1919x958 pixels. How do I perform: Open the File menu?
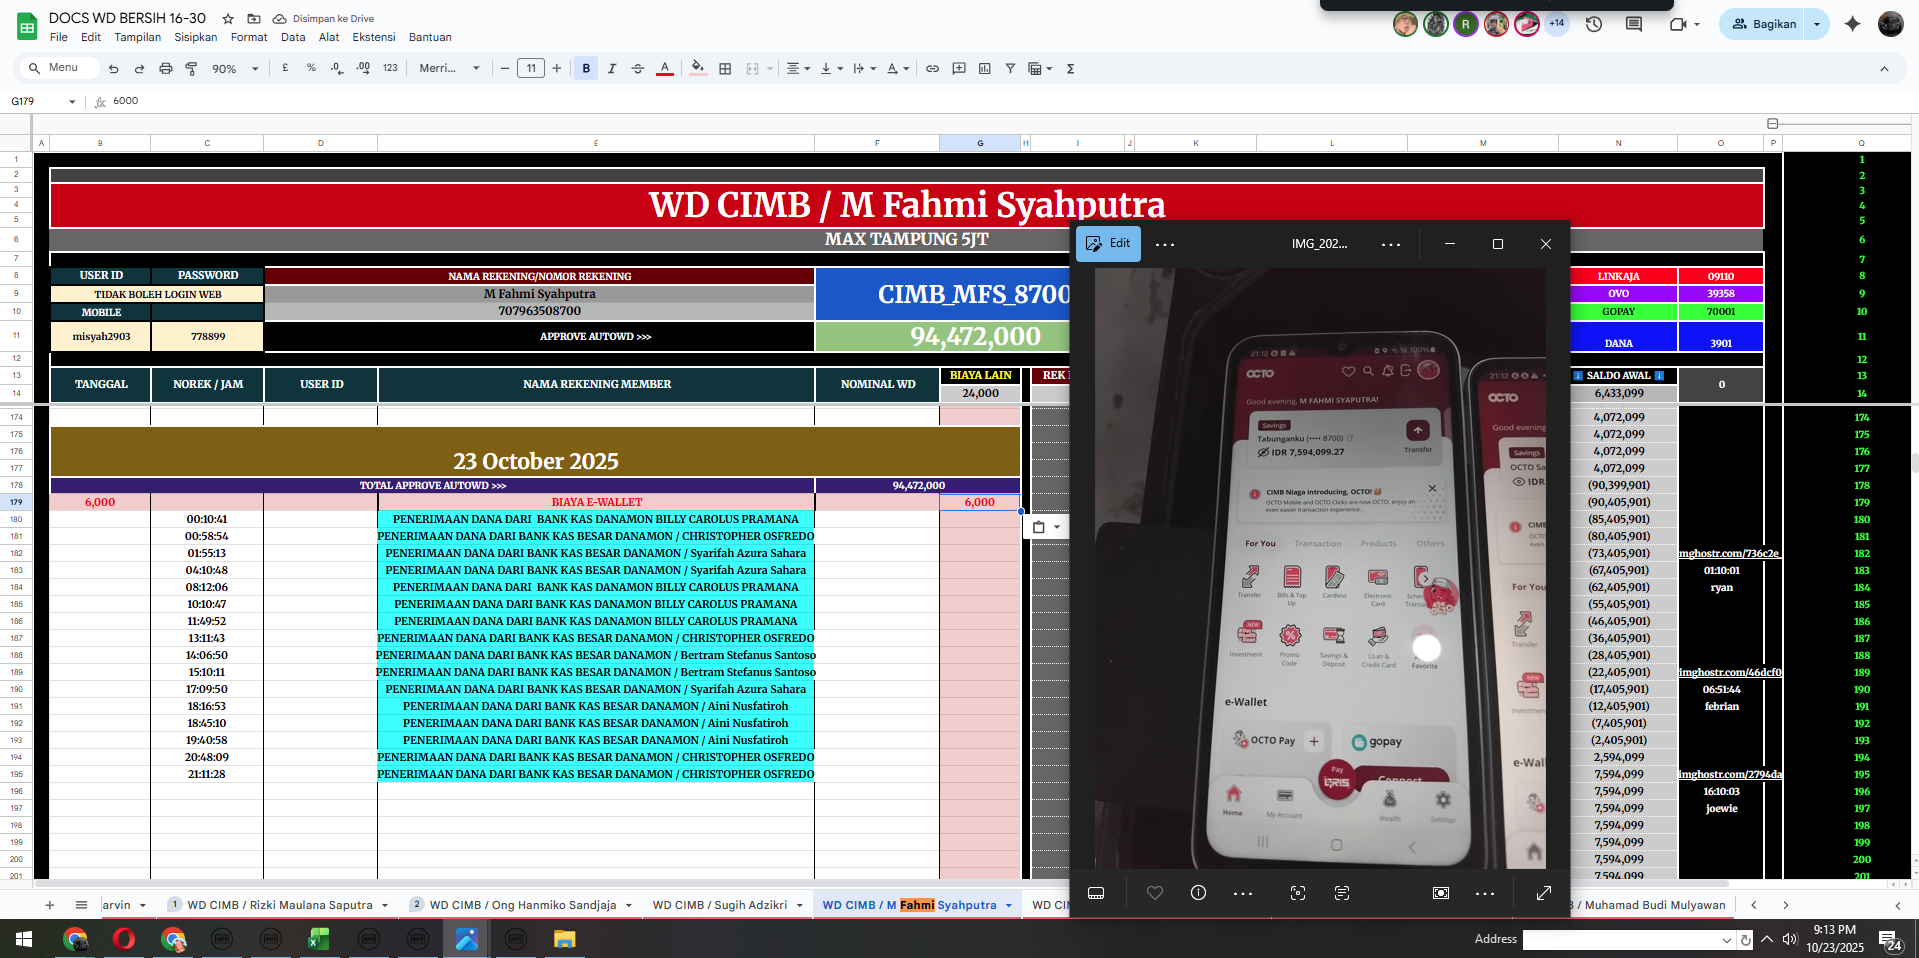point(59,37)
